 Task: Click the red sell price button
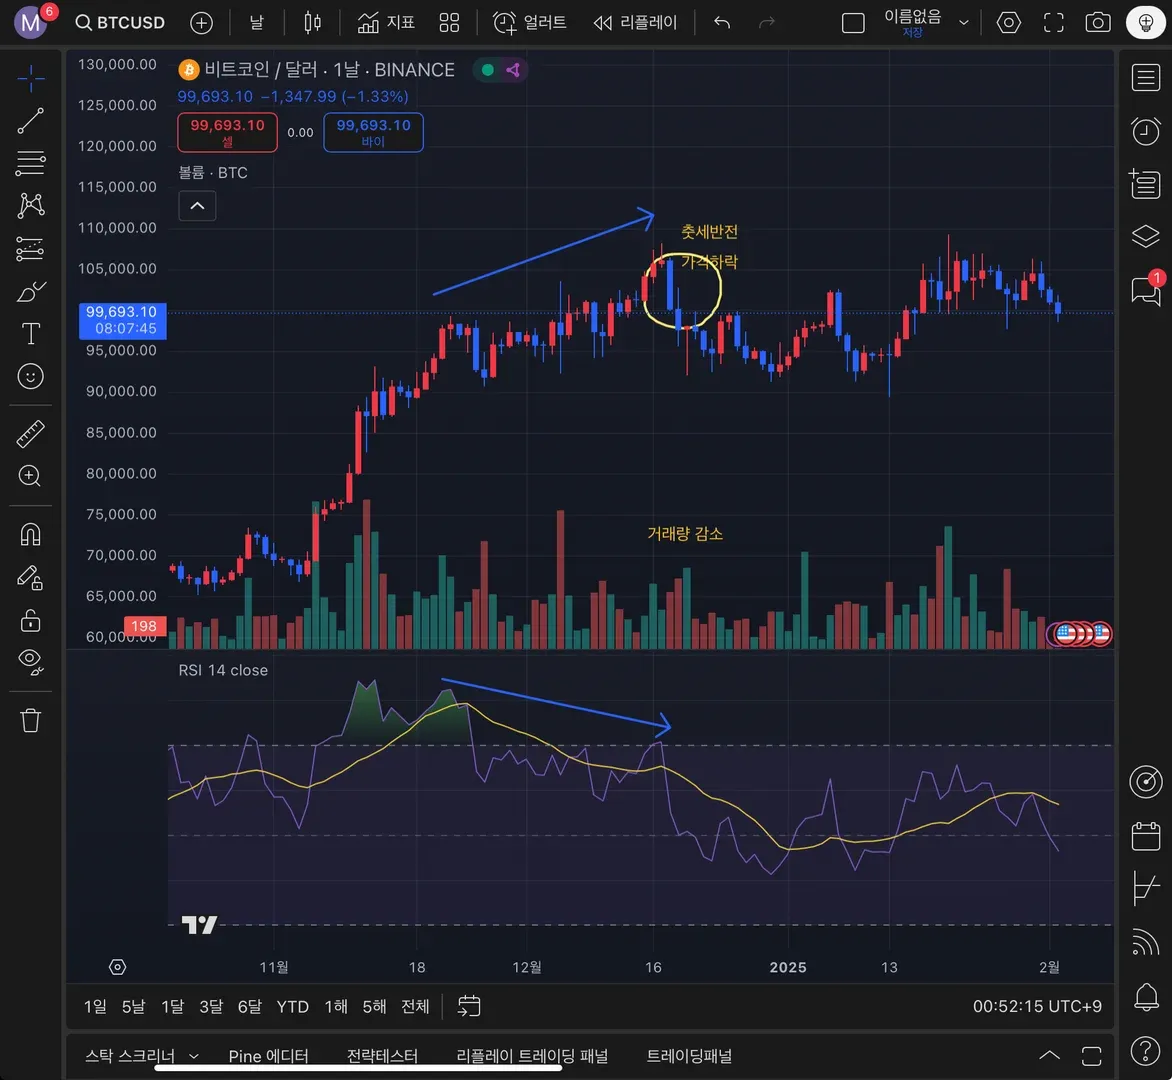227,132
